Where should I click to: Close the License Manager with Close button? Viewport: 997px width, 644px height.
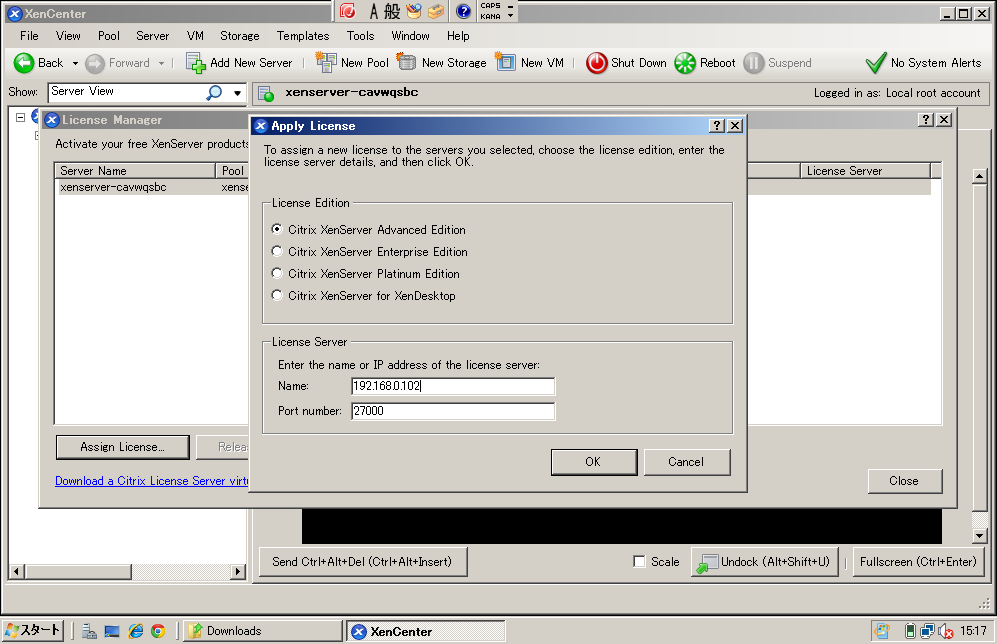[x=904, y=481]
